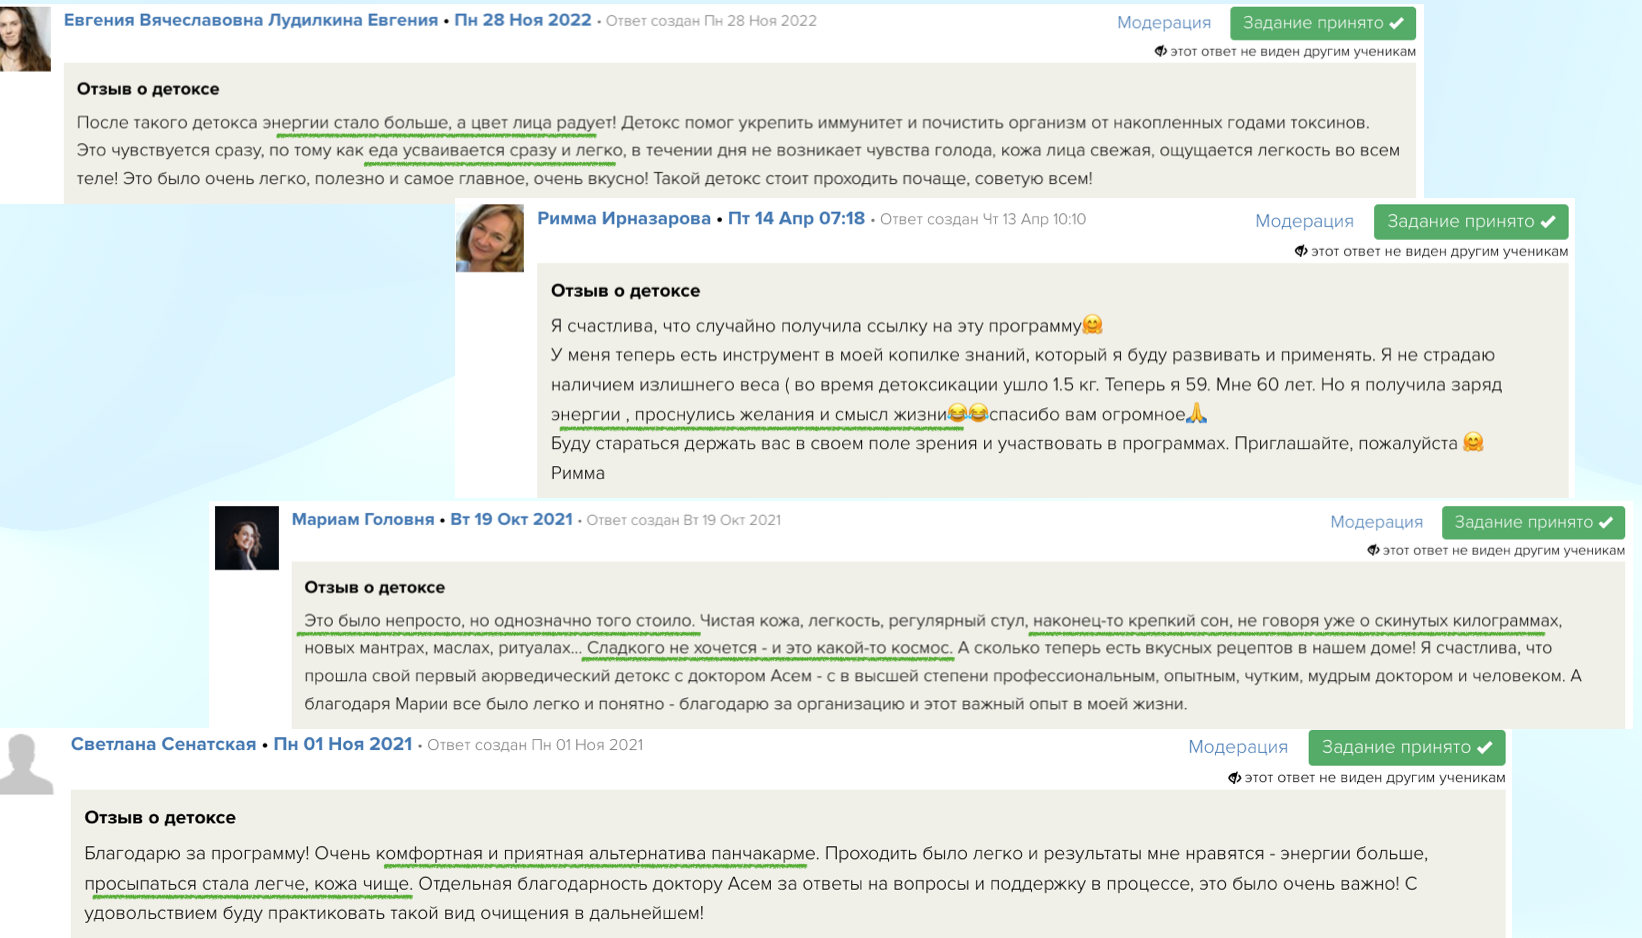Click phrase 'просыпаться стала легче, кожа чище'
Screen dimensions: 1642x938
(247, 884)
